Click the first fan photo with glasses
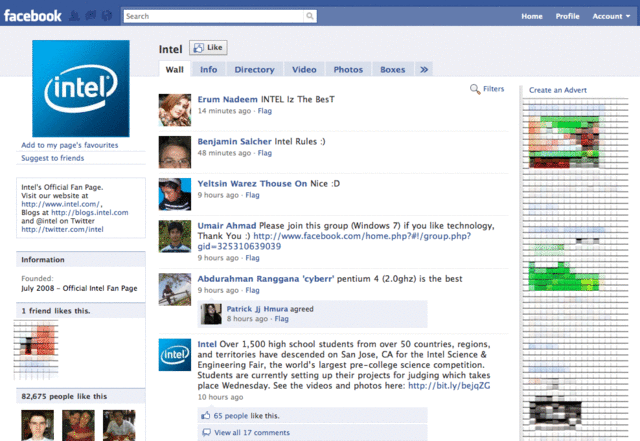This screenshot has height=441, width=640. pos(38,425)
